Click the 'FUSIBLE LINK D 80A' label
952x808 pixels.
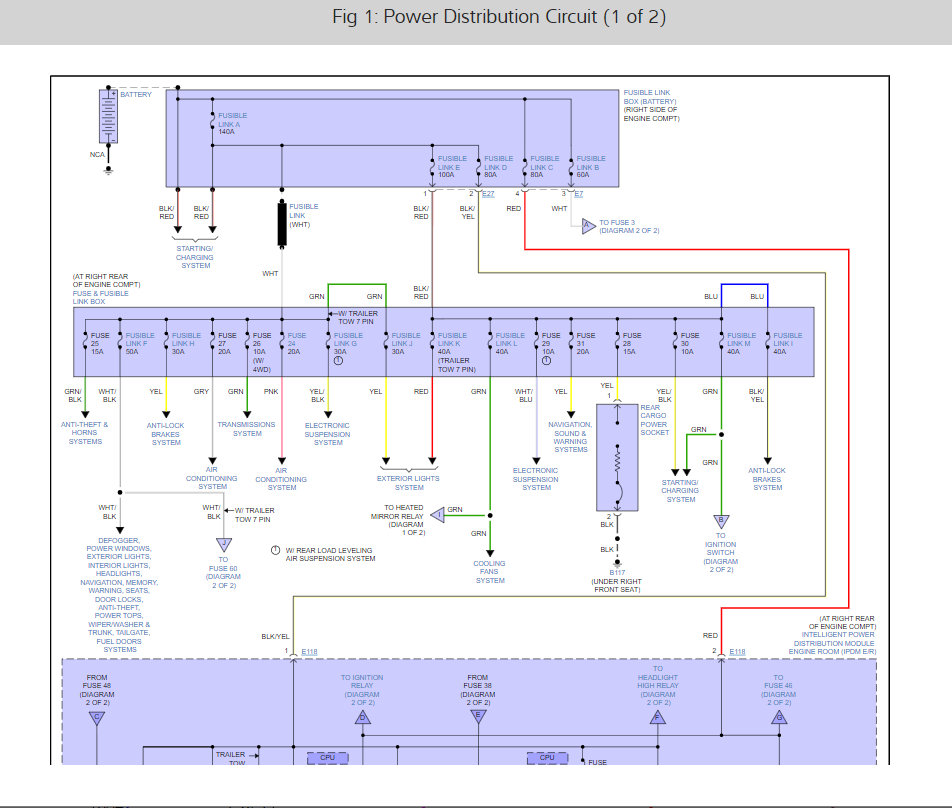pyautogui.click(x=498, y=166)
